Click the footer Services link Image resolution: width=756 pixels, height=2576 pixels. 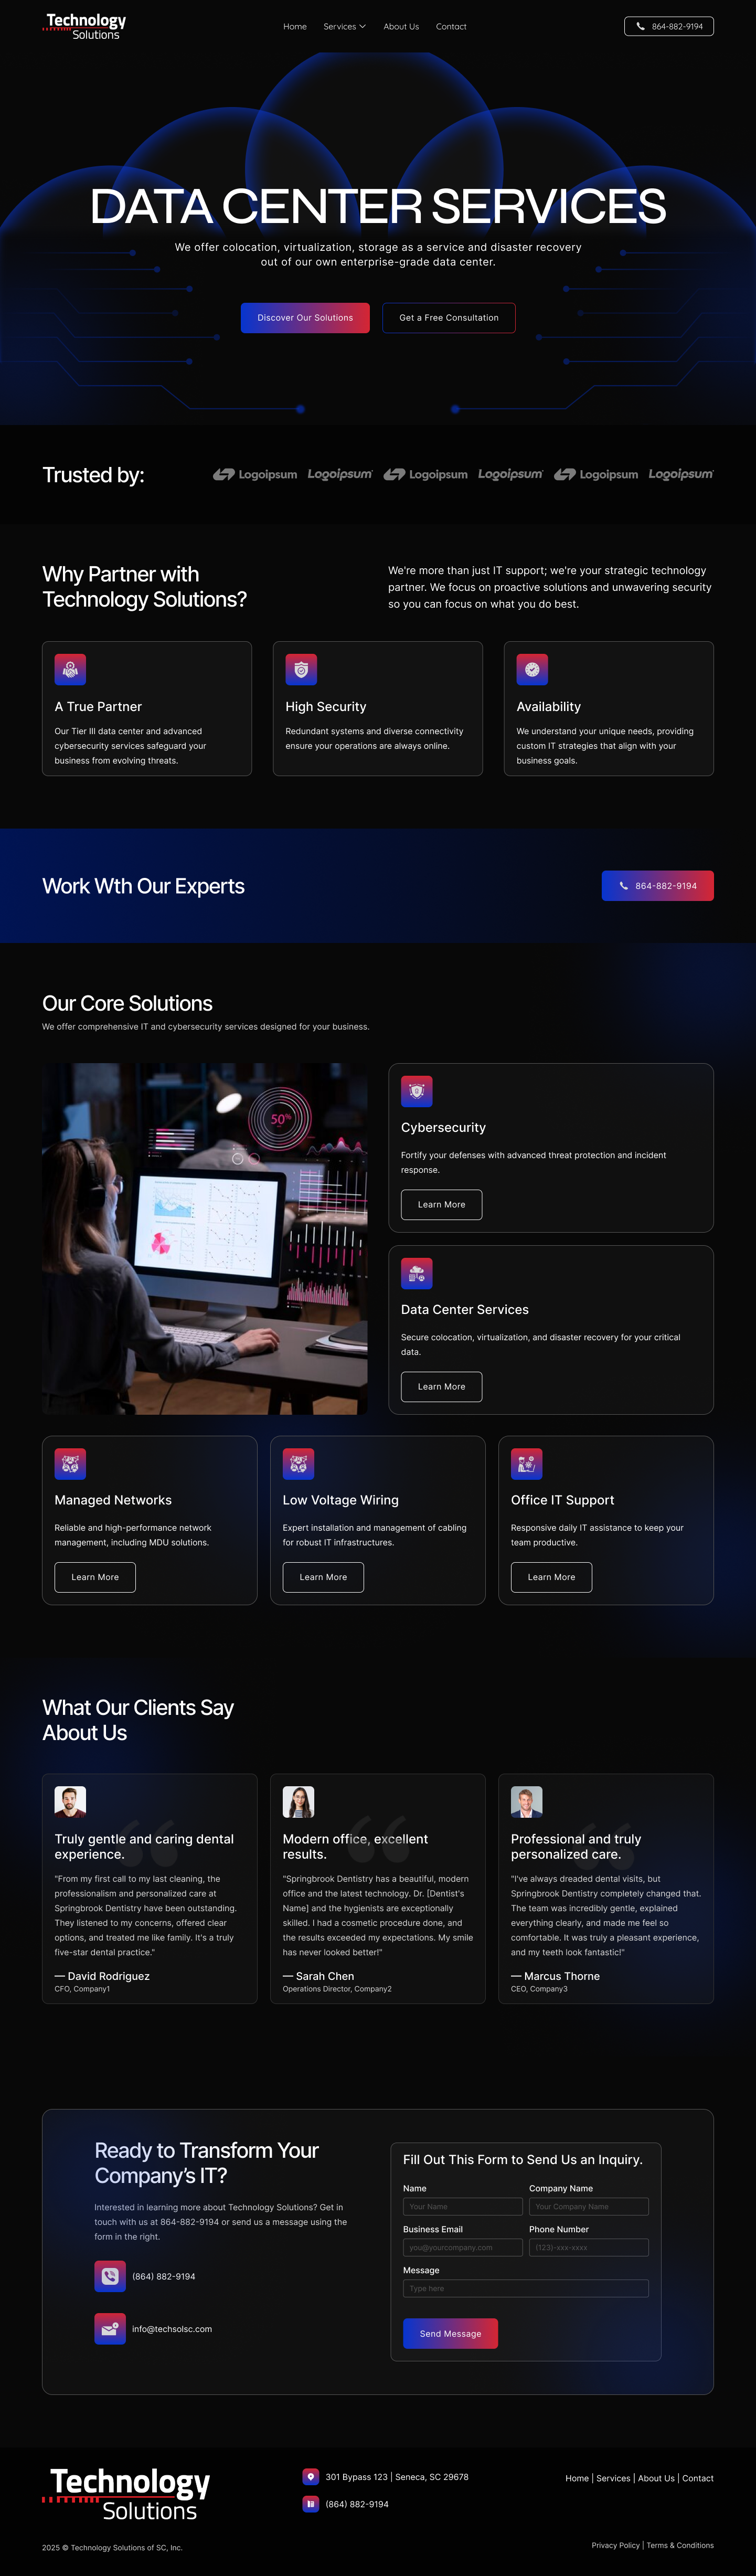[613, 2478]
